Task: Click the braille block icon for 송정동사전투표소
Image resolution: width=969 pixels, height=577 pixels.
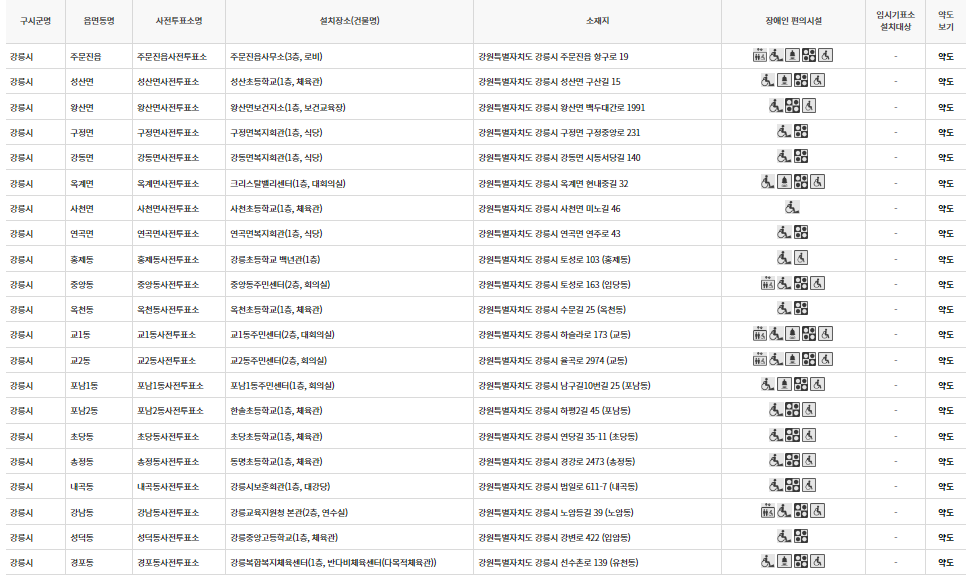Action: pyautogui.click(x=792, y=461)
